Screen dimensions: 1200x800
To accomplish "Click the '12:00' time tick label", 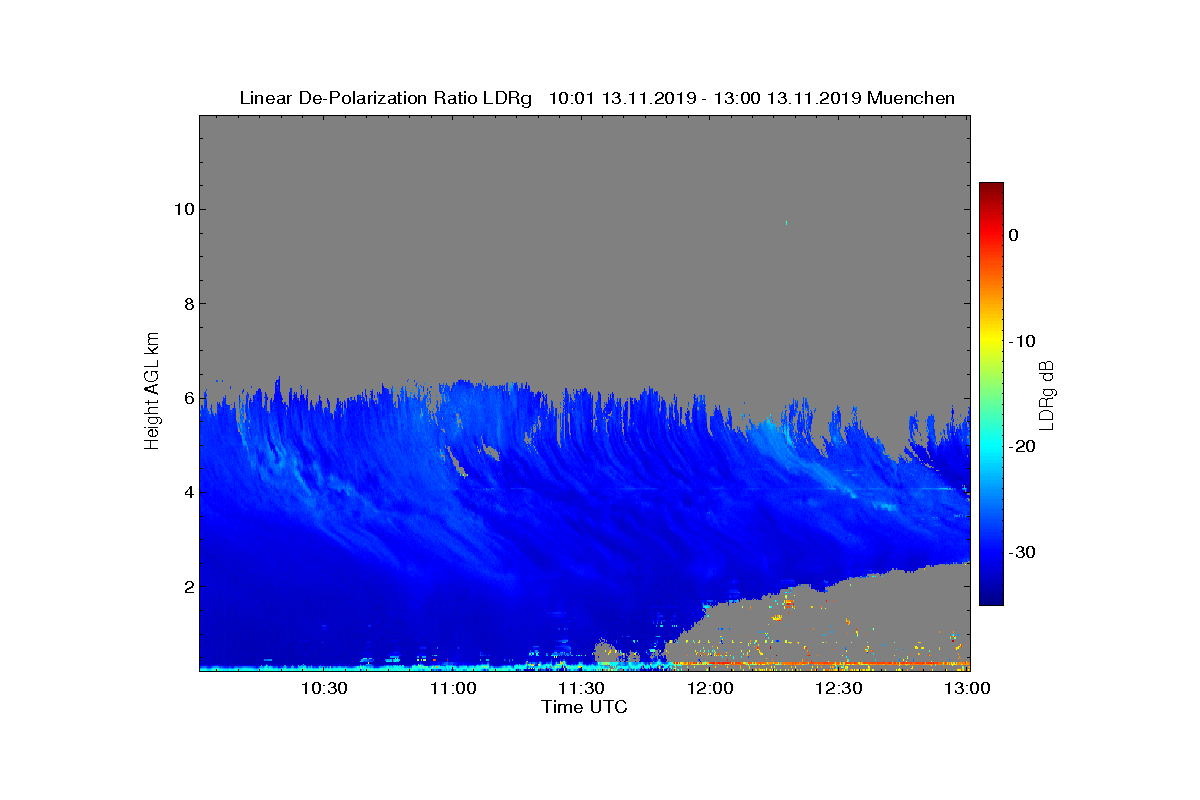I will tap(710, 688).
